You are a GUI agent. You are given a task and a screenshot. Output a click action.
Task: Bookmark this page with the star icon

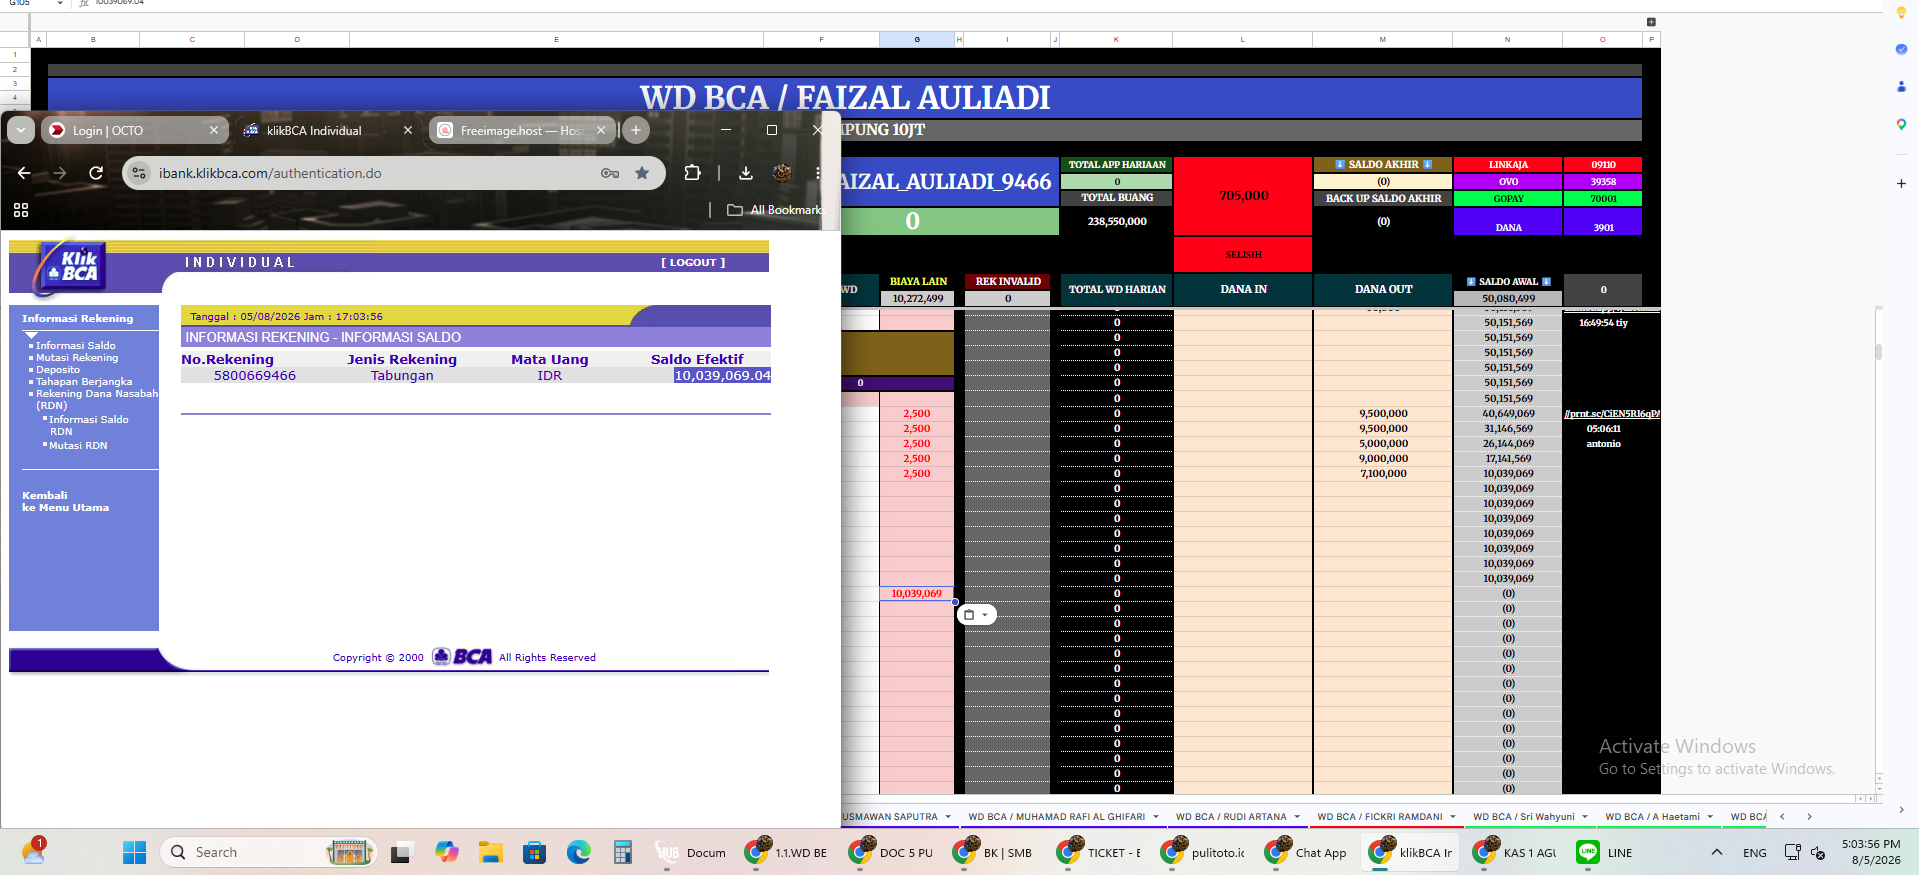point(642,173)
